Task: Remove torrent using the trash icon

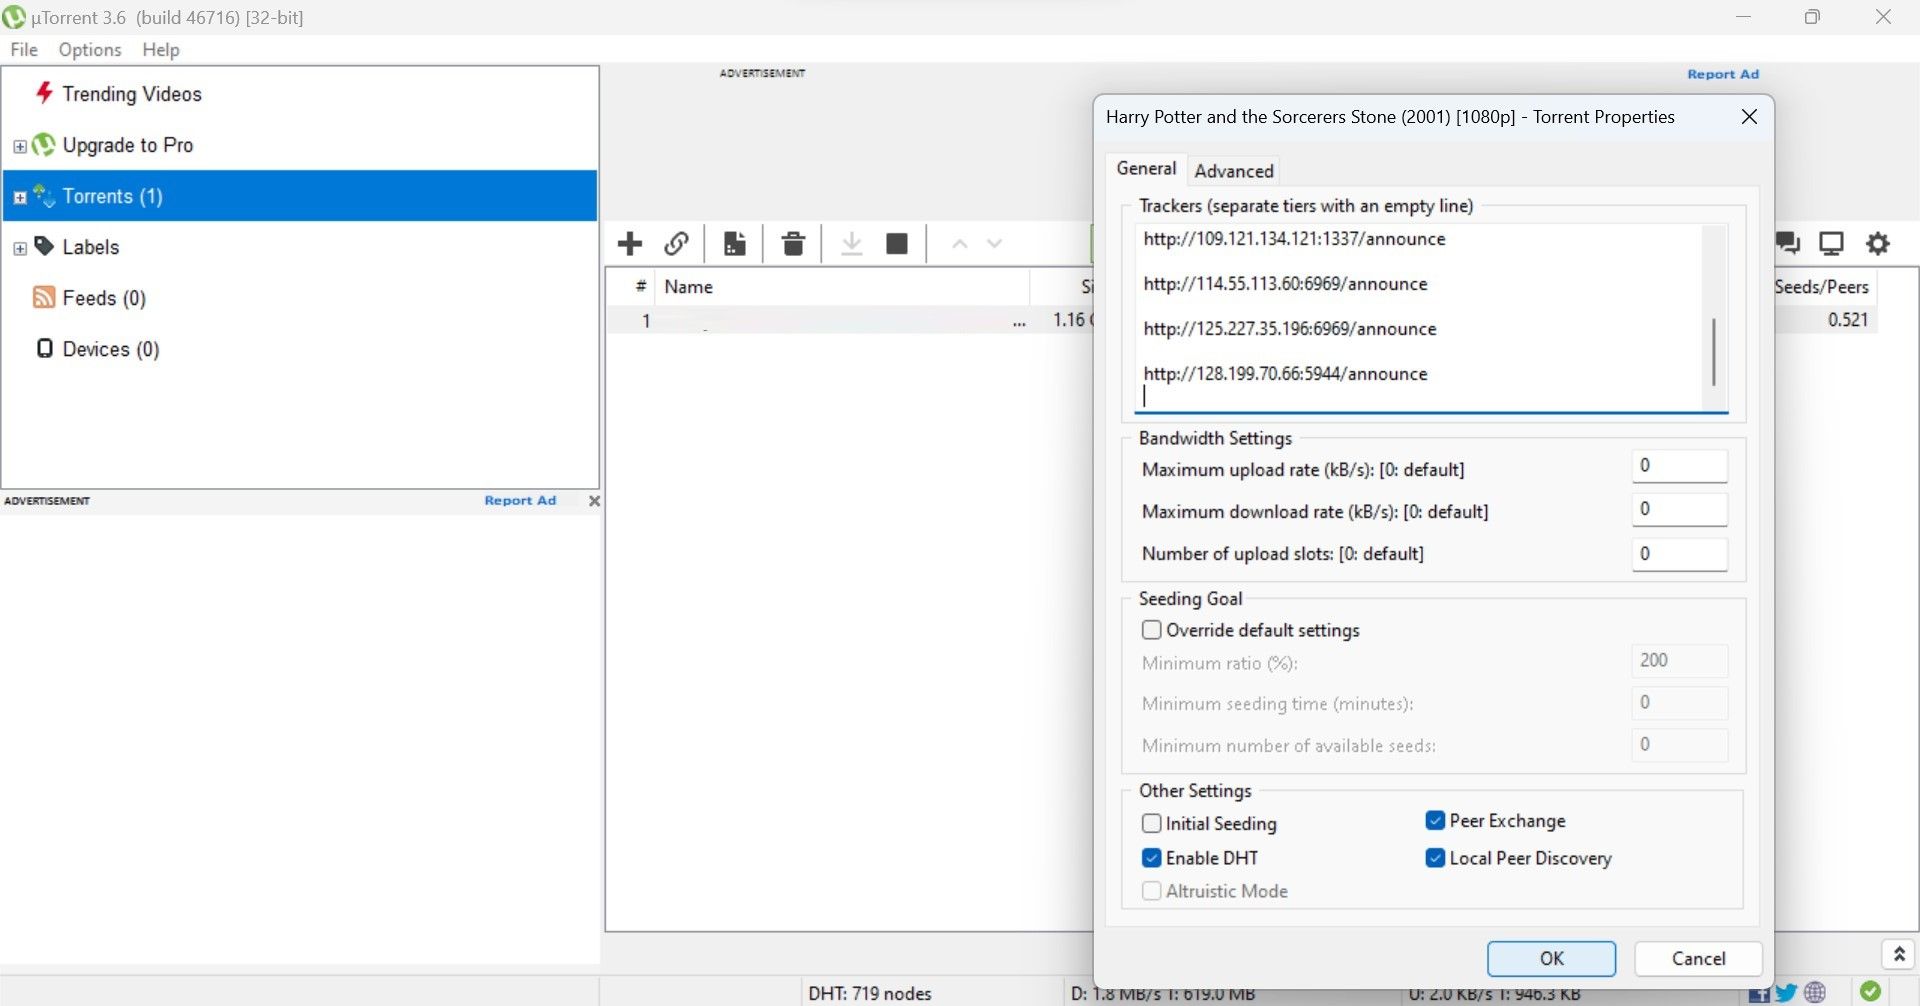Action: 793,243
